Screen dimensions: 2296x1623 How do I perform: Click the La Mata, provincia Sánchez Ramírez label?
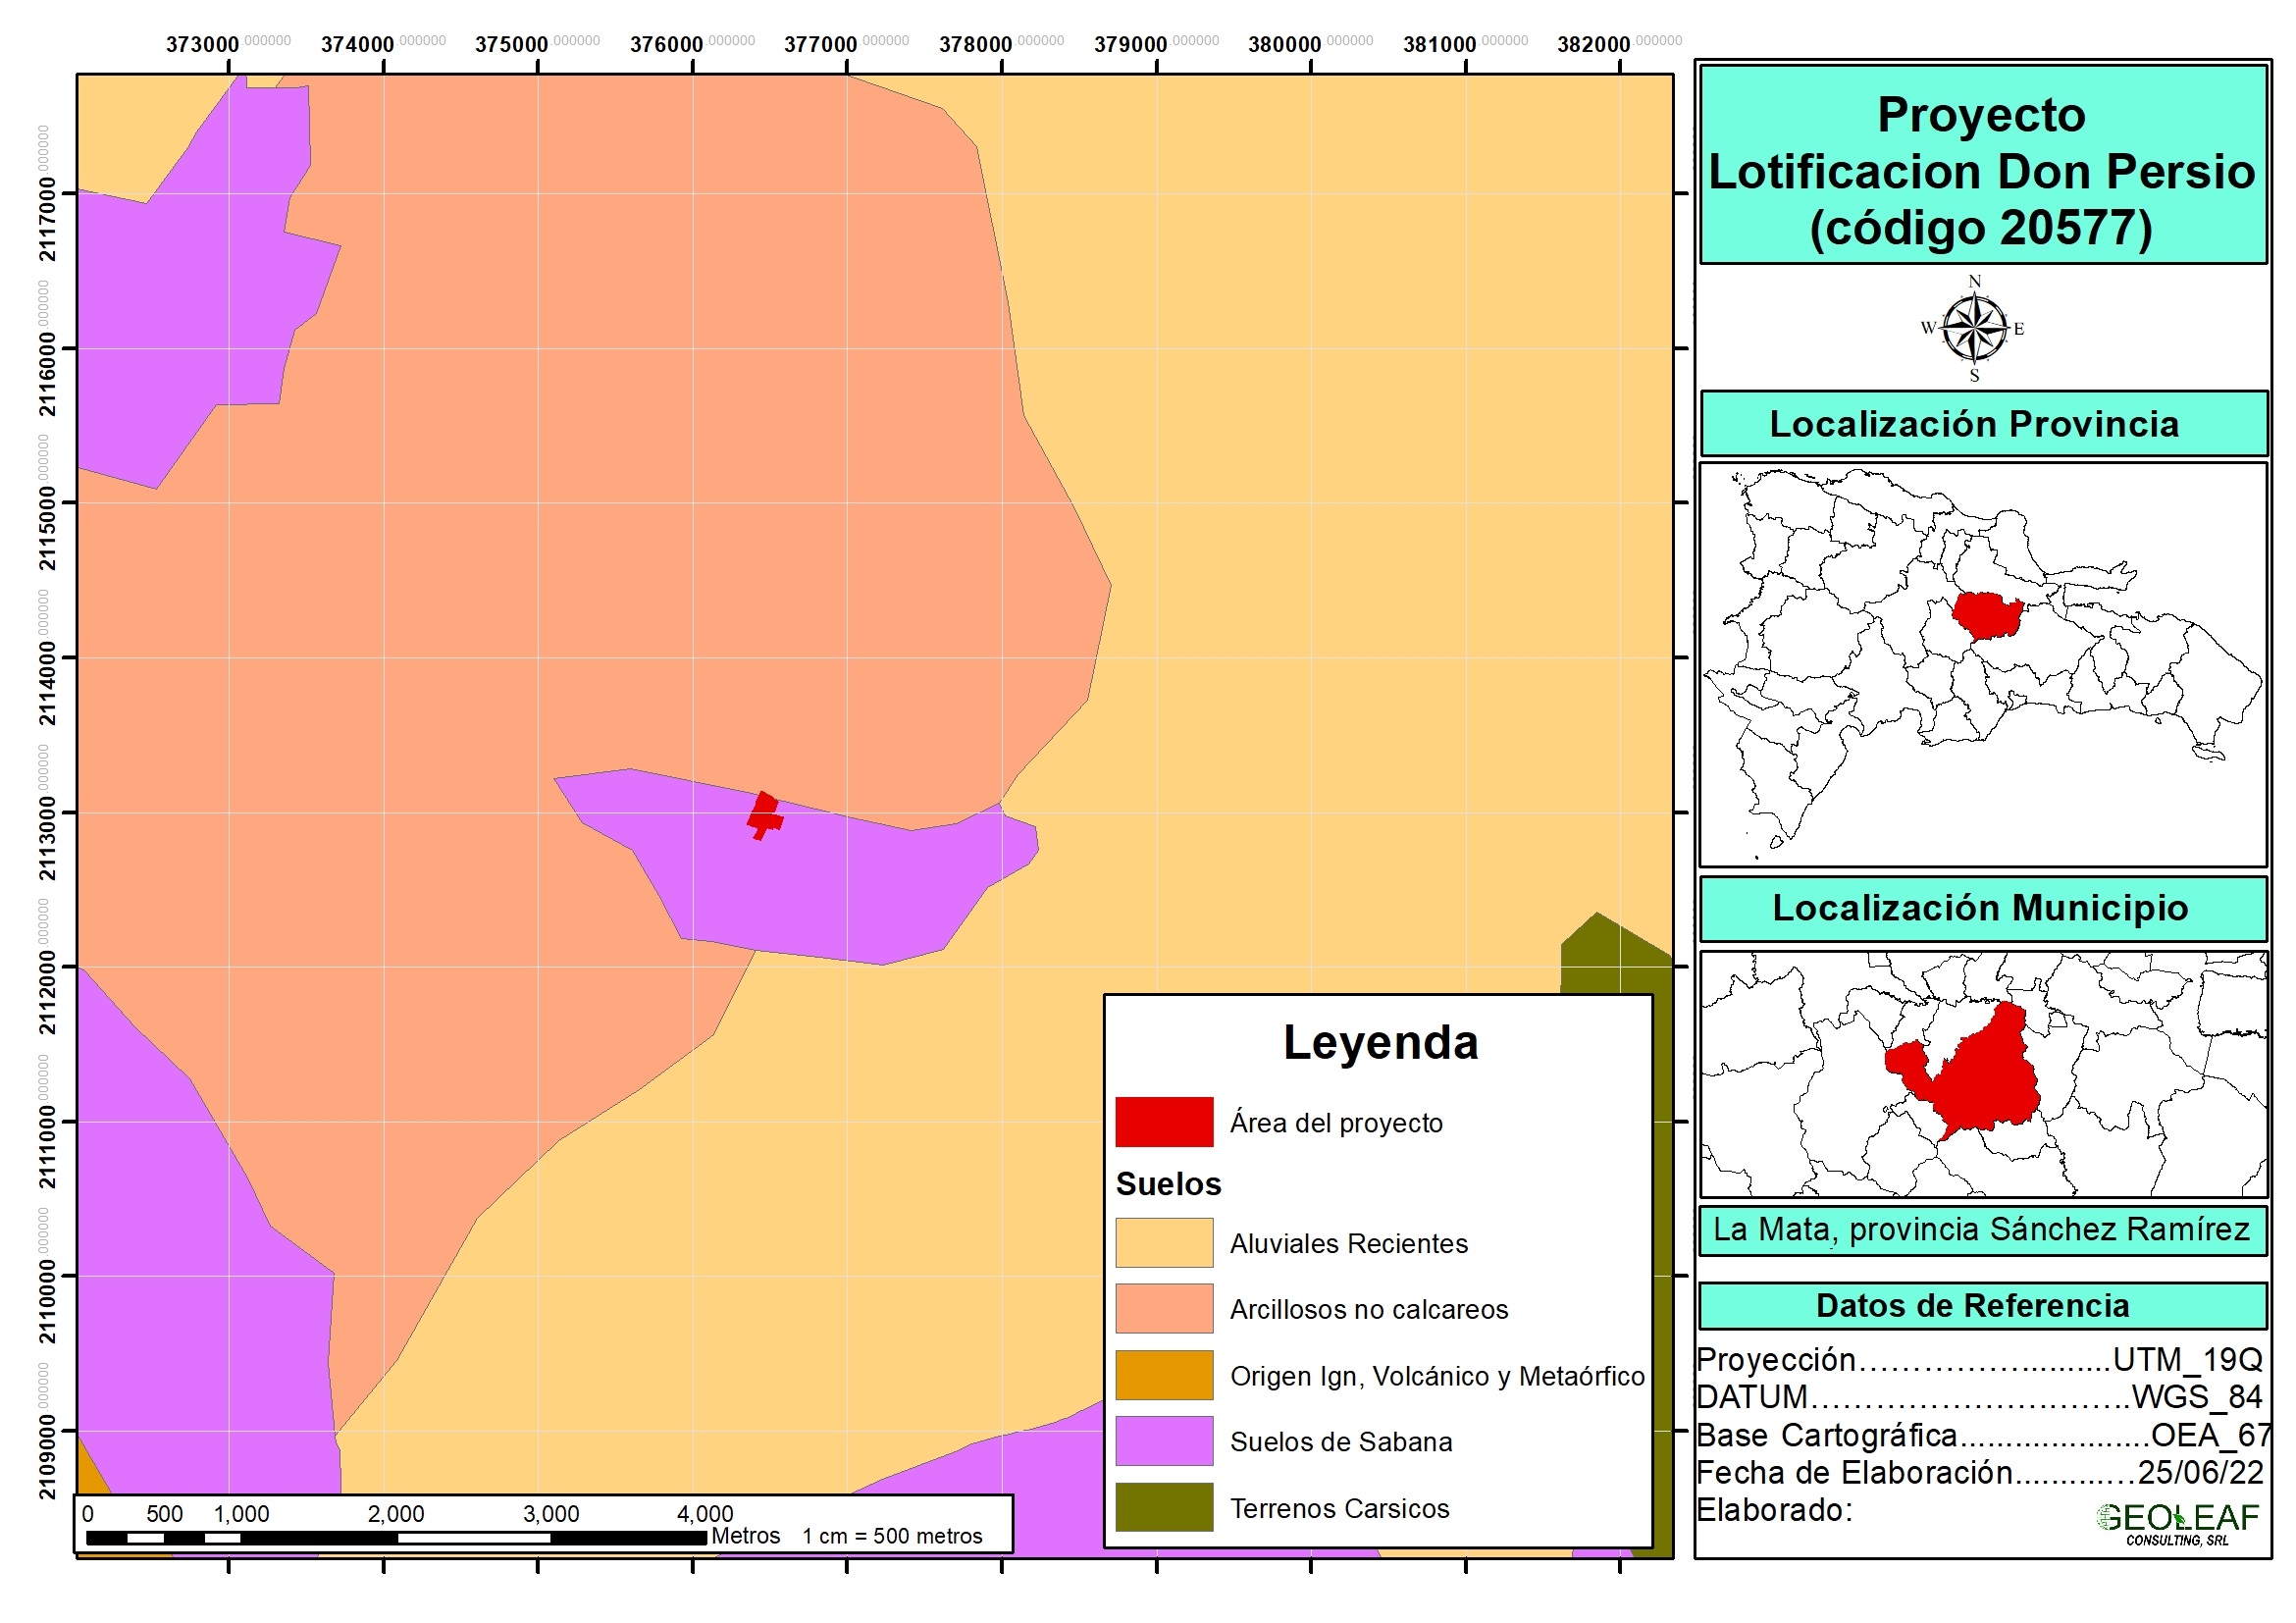(1981, 1229)
